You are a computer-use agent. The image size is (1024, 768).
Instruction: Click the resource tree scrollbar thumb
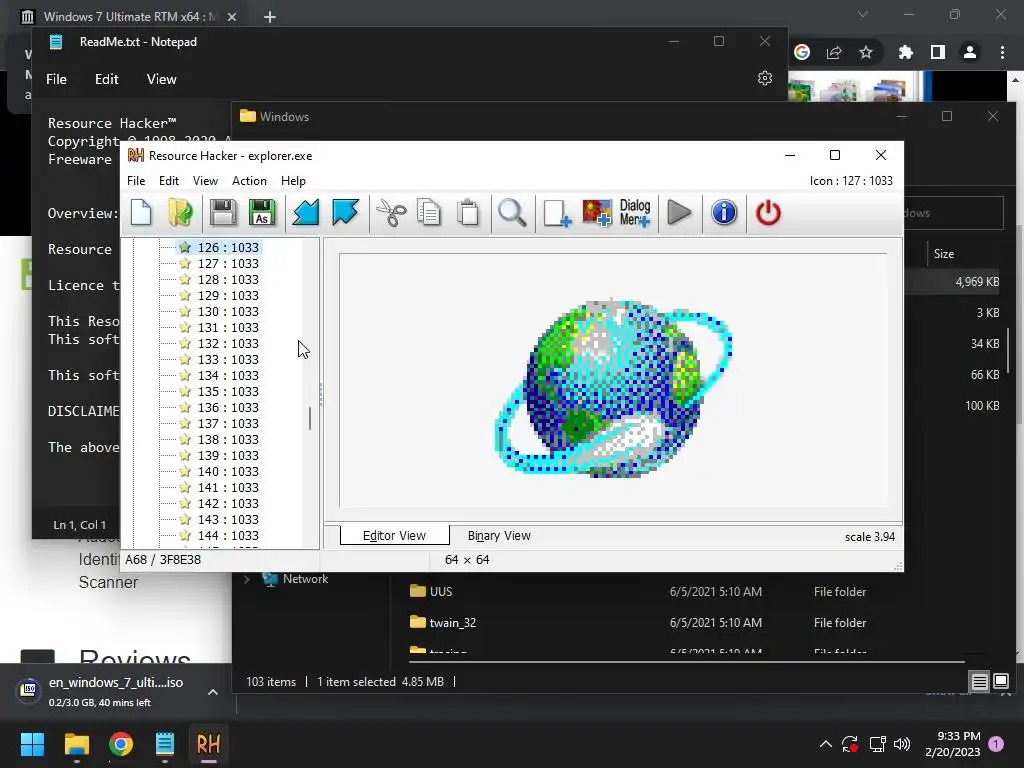pyautogui.click(x=310, y=419)
